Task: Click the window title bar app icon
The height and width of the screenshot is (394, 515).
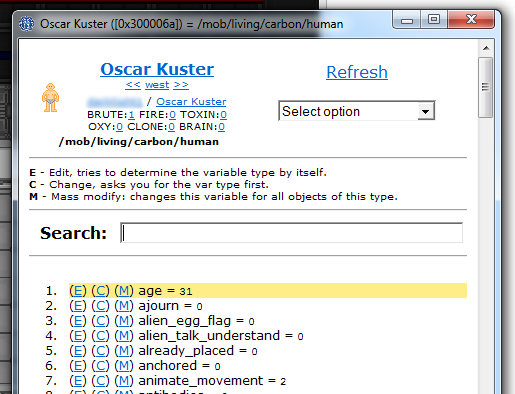Action: pos(26,24)
